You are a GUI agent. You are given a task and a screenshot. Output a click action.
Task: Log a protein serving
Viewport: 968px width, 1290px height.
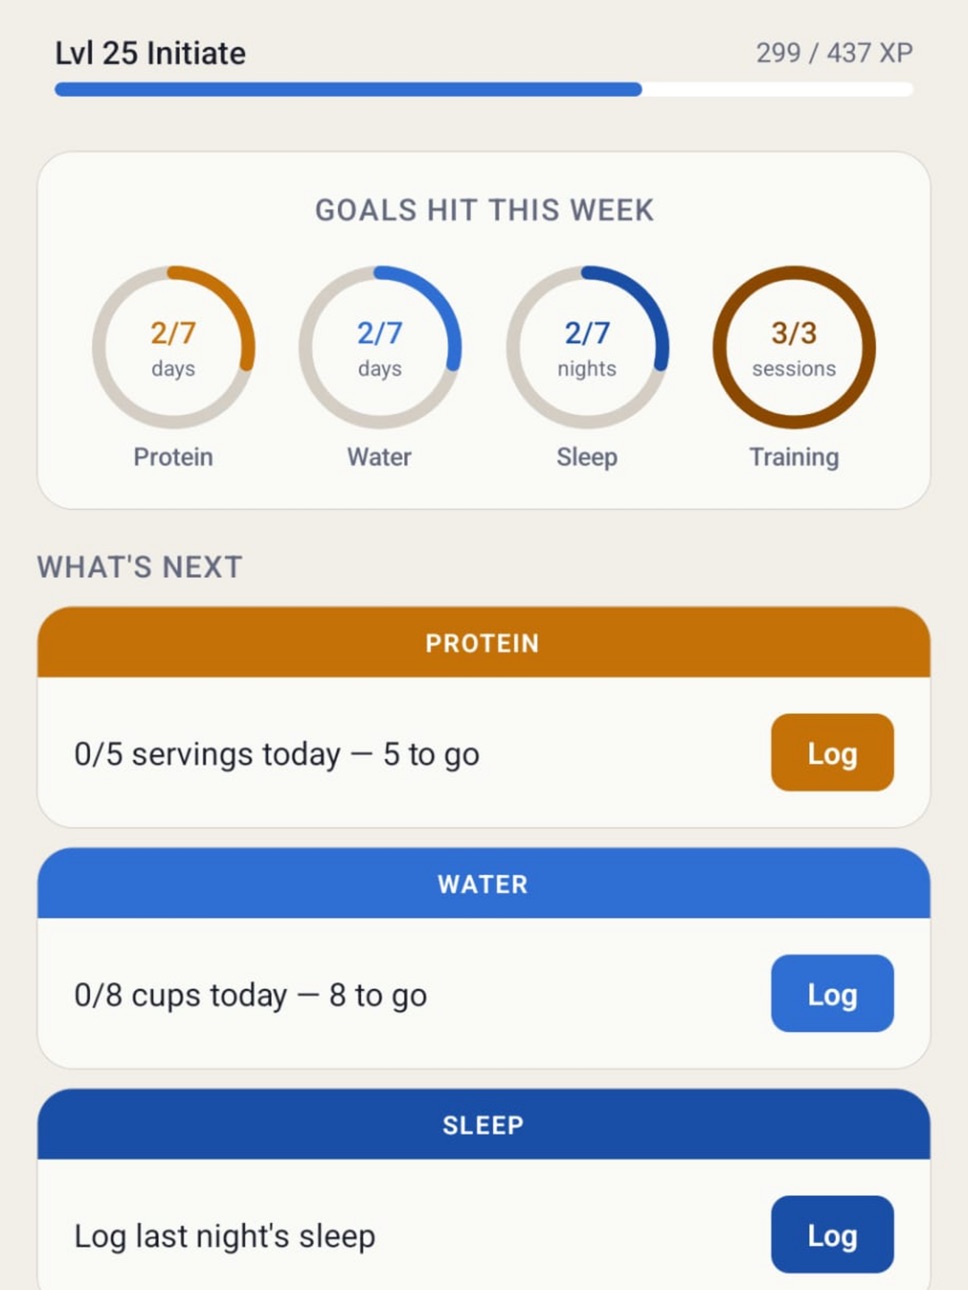coord(832,752)
